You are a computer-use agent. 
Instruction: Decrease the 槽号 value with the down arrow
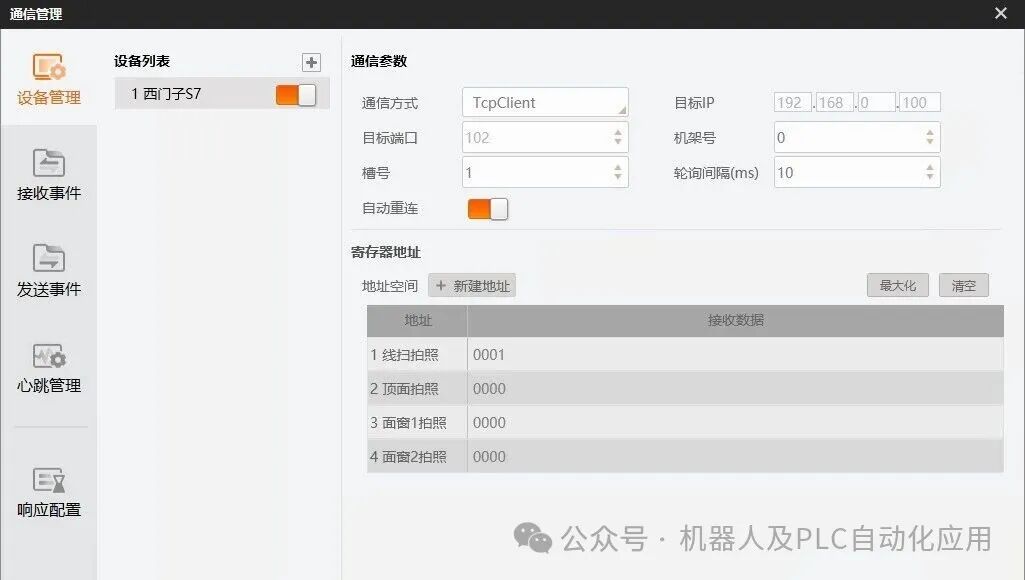pyautogui.click(x=618, y=177)
